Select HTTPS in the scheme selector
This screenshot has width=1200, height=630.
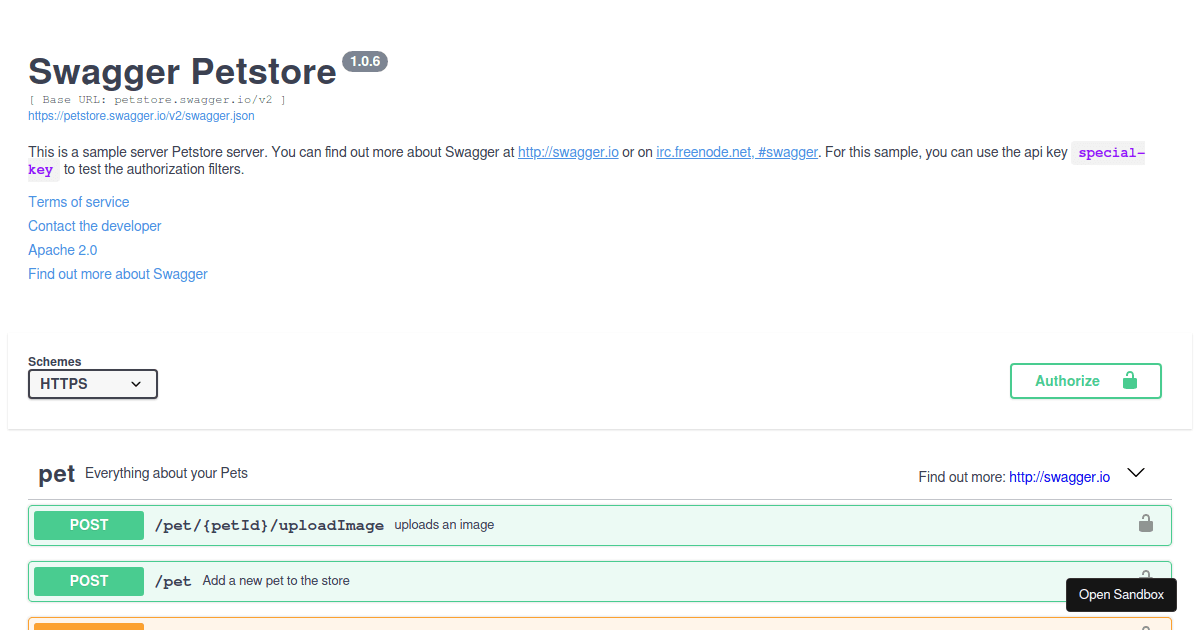coord(93,384)
